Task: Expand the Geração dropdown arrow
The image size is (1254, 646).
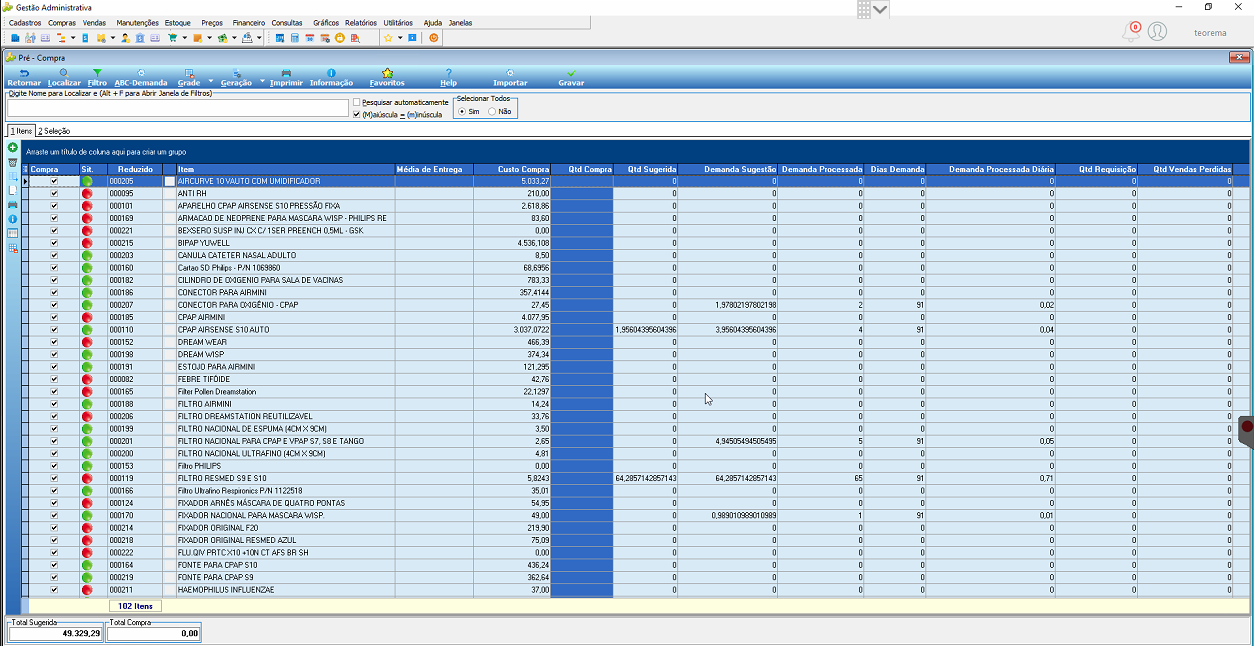Action: 262,81
